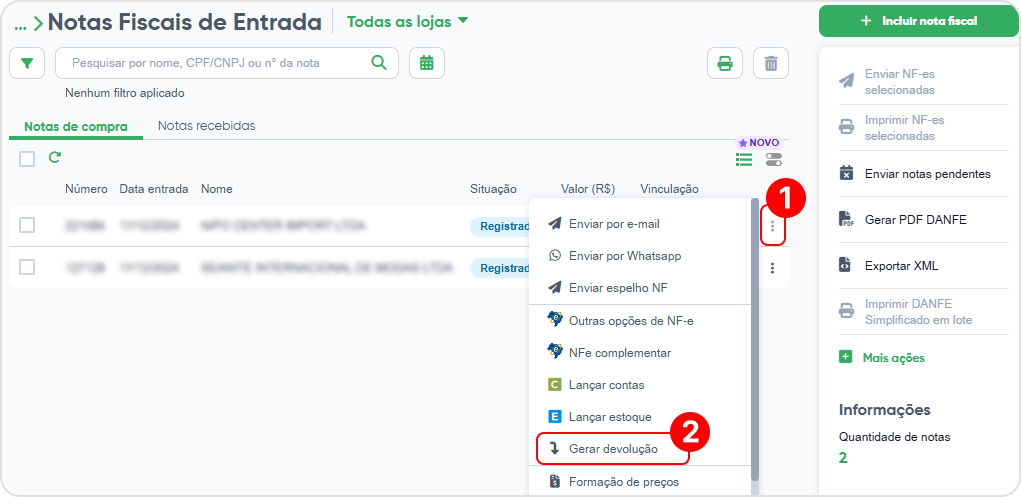Click the Exportar XML file icon
This screenshot has width=1021, height=497.
[x=846, y=266]
